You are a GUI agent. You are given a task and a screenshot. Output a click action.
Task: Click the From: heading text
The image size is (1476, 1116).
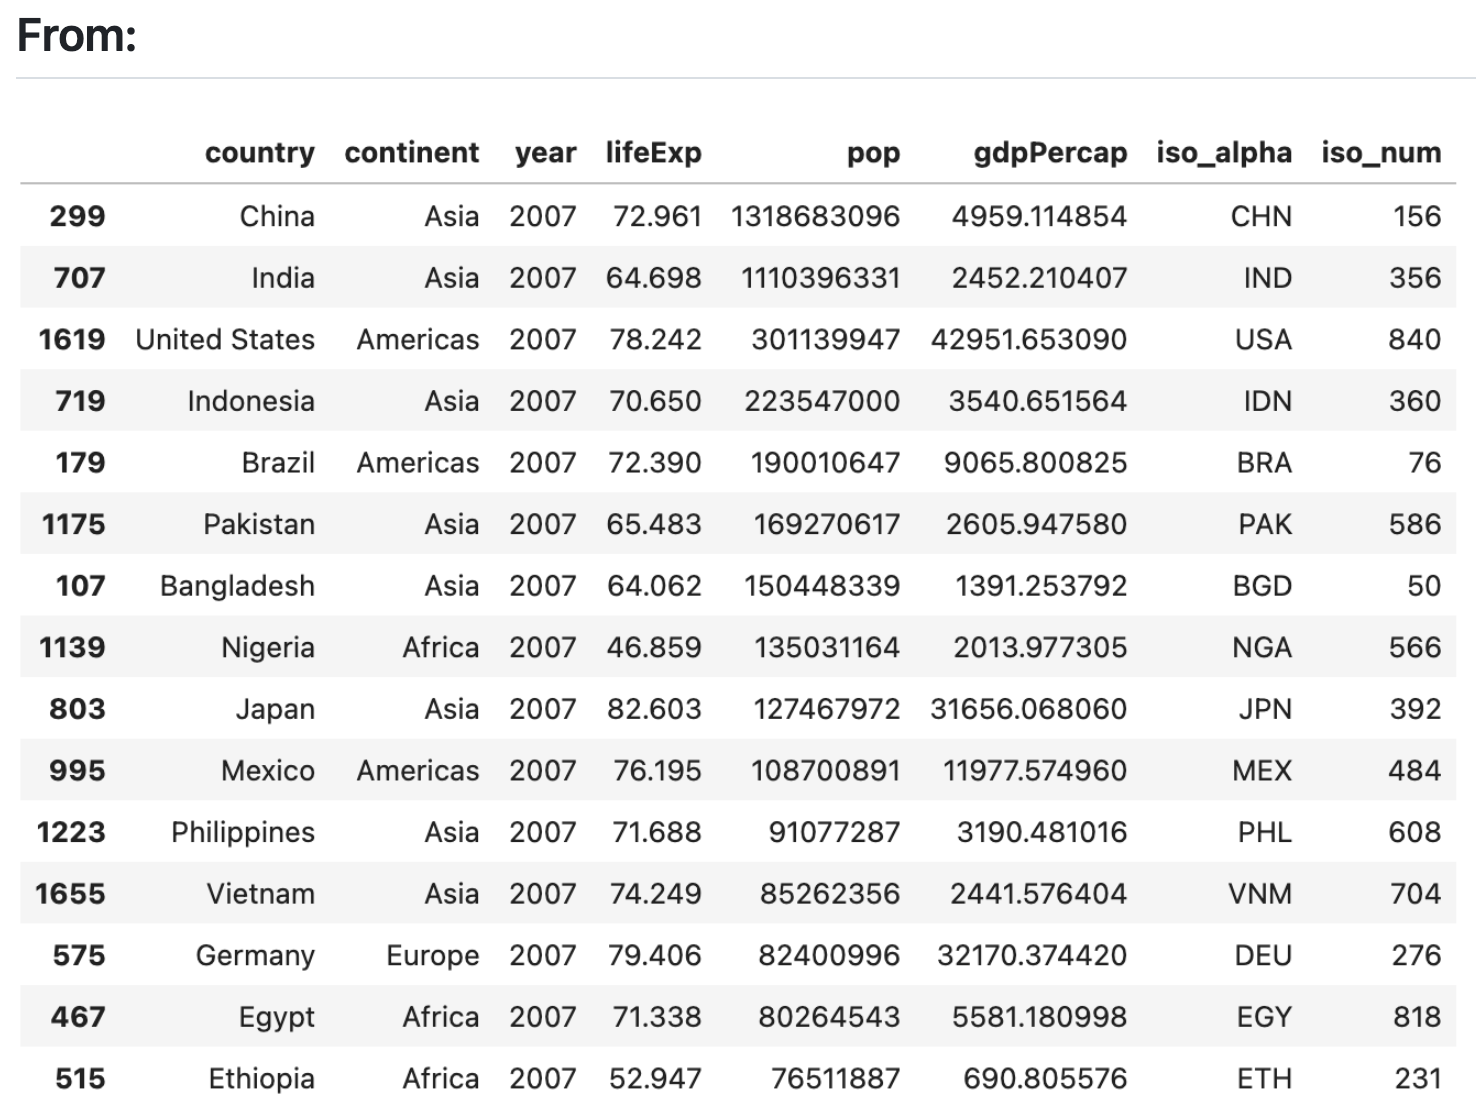click(77, 36)
